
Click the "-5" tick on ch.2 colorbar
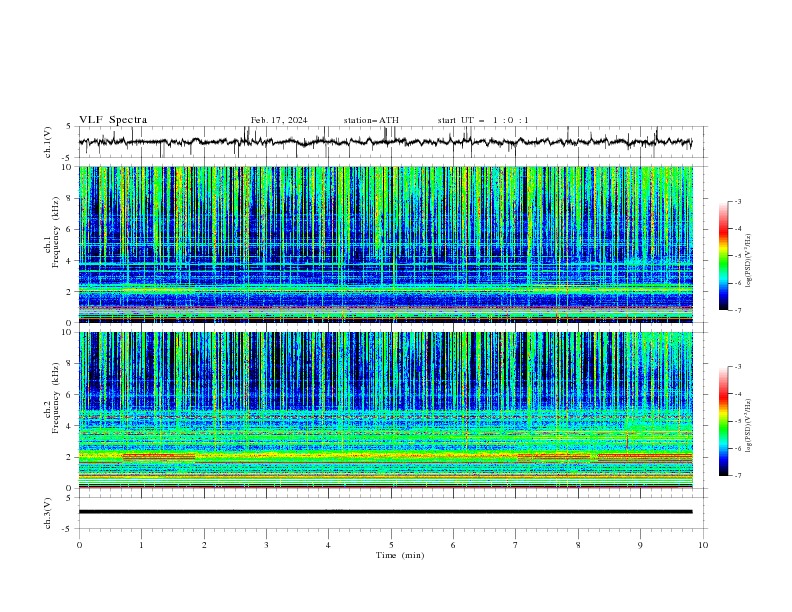[x=737, y=421]
